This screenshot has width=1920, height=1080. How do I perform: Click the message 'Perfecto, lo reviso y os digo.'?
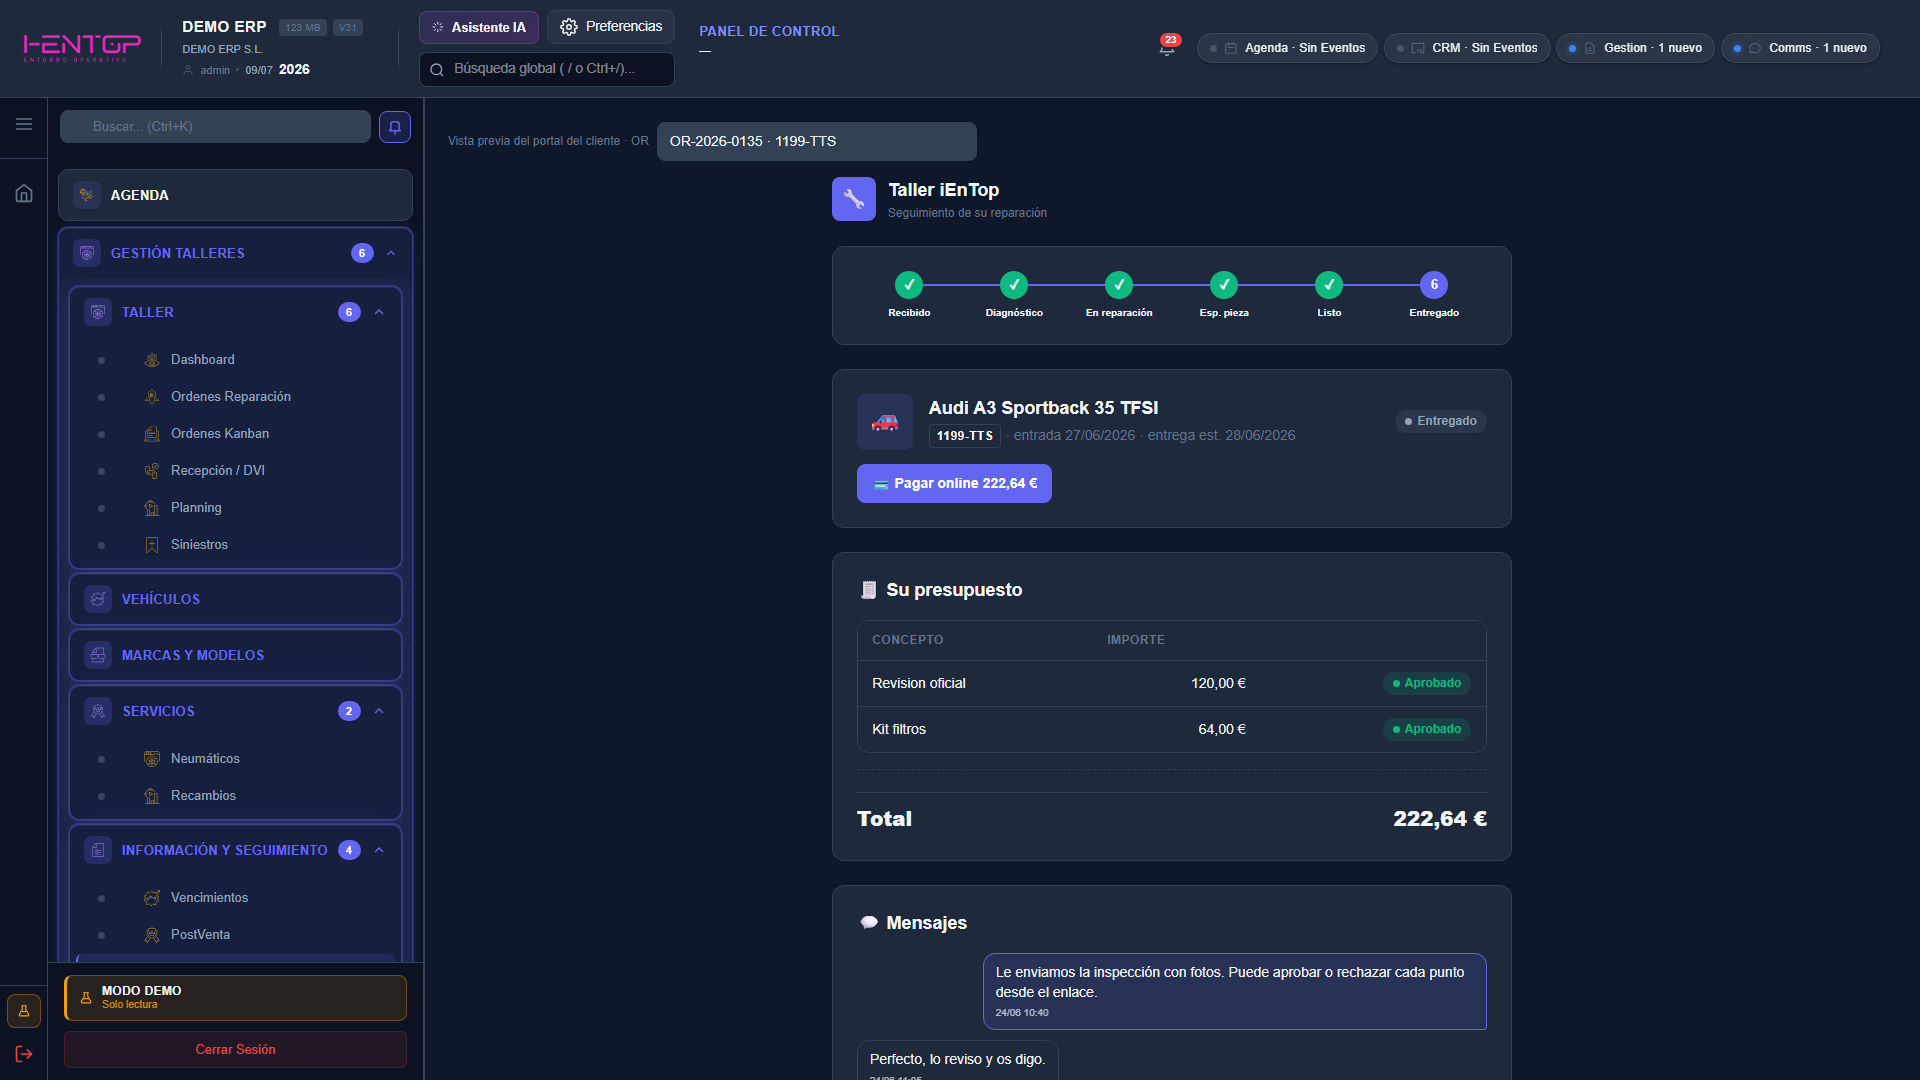tap(957, 1059)
